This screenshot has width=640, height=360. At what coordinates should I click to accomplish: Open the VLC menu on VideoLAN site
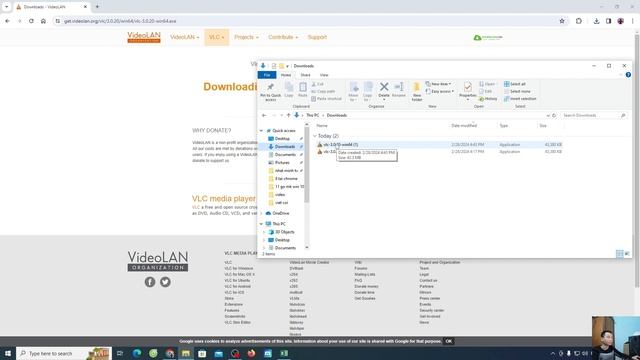[216, 37]
